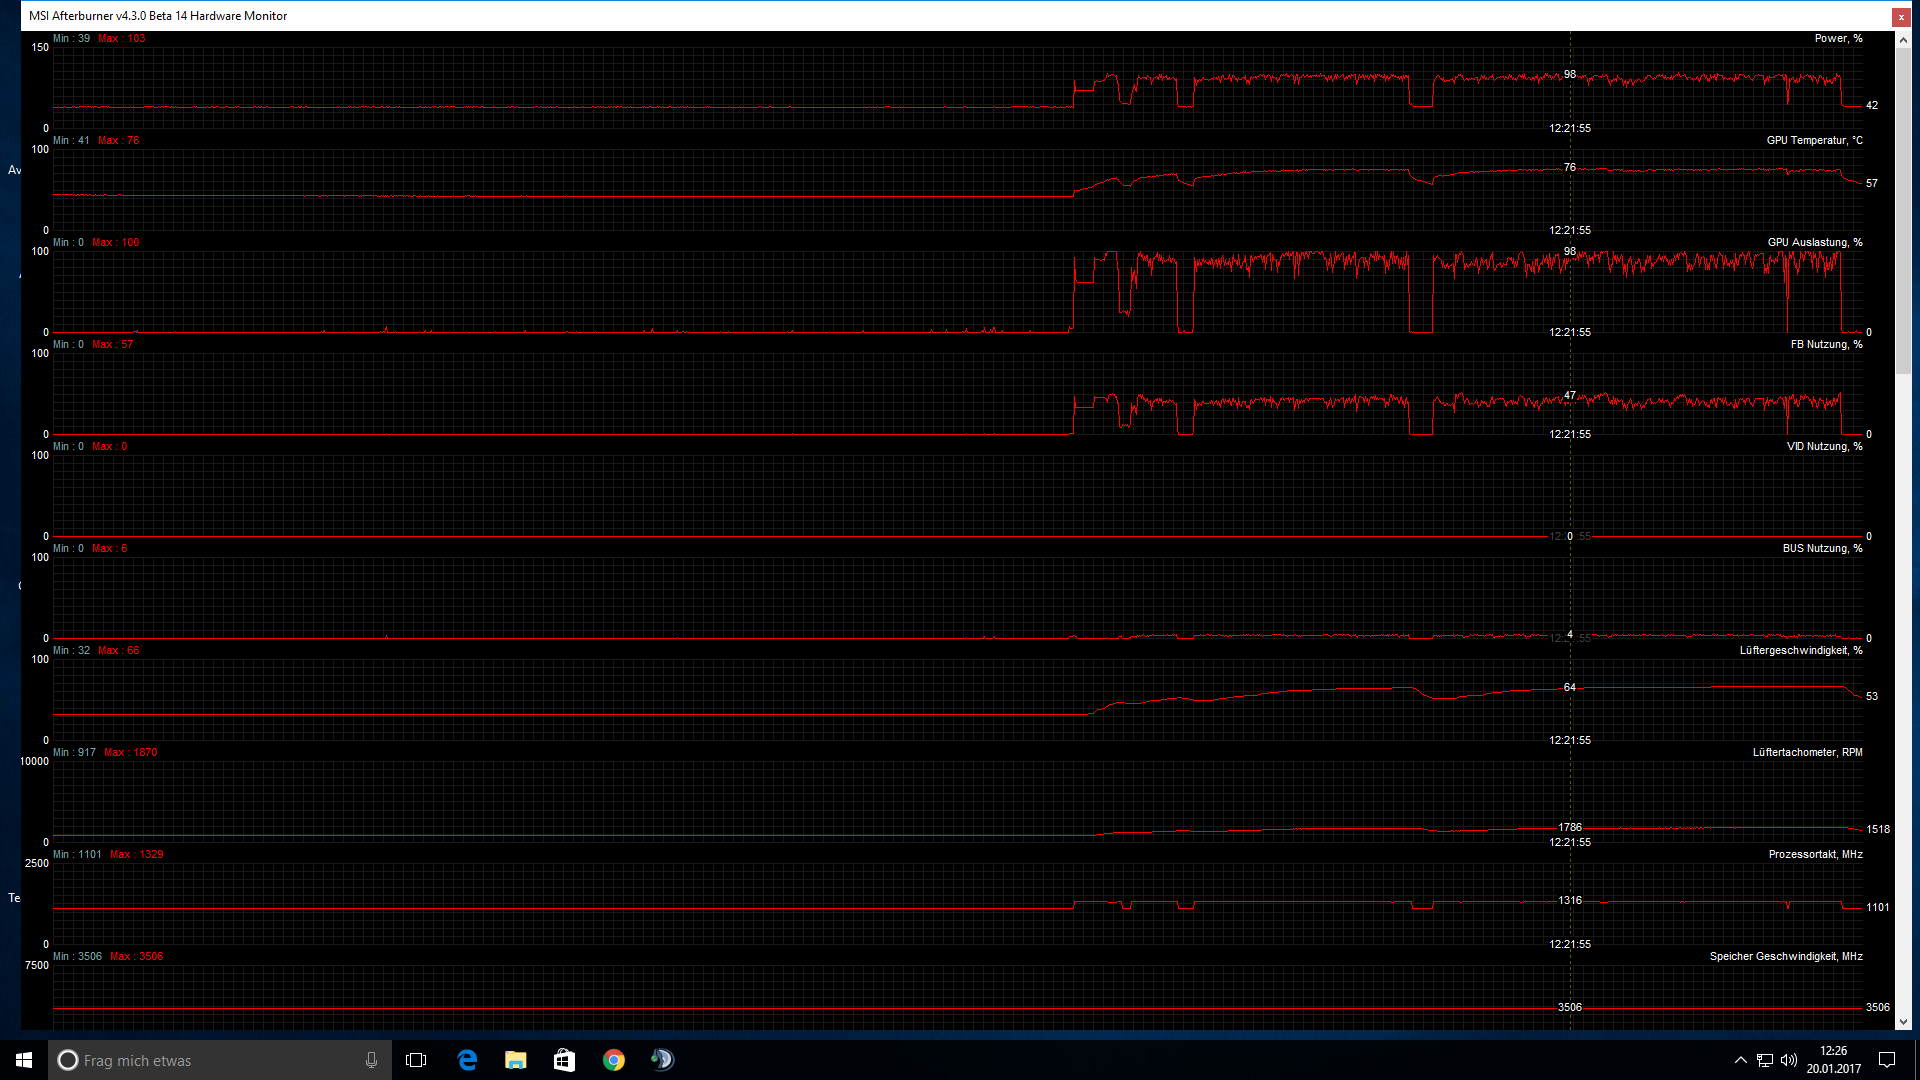Click the 'Lüftergeschwindigkeit, %' graph label
Screen dimensions: 1920x1080
1800,650
